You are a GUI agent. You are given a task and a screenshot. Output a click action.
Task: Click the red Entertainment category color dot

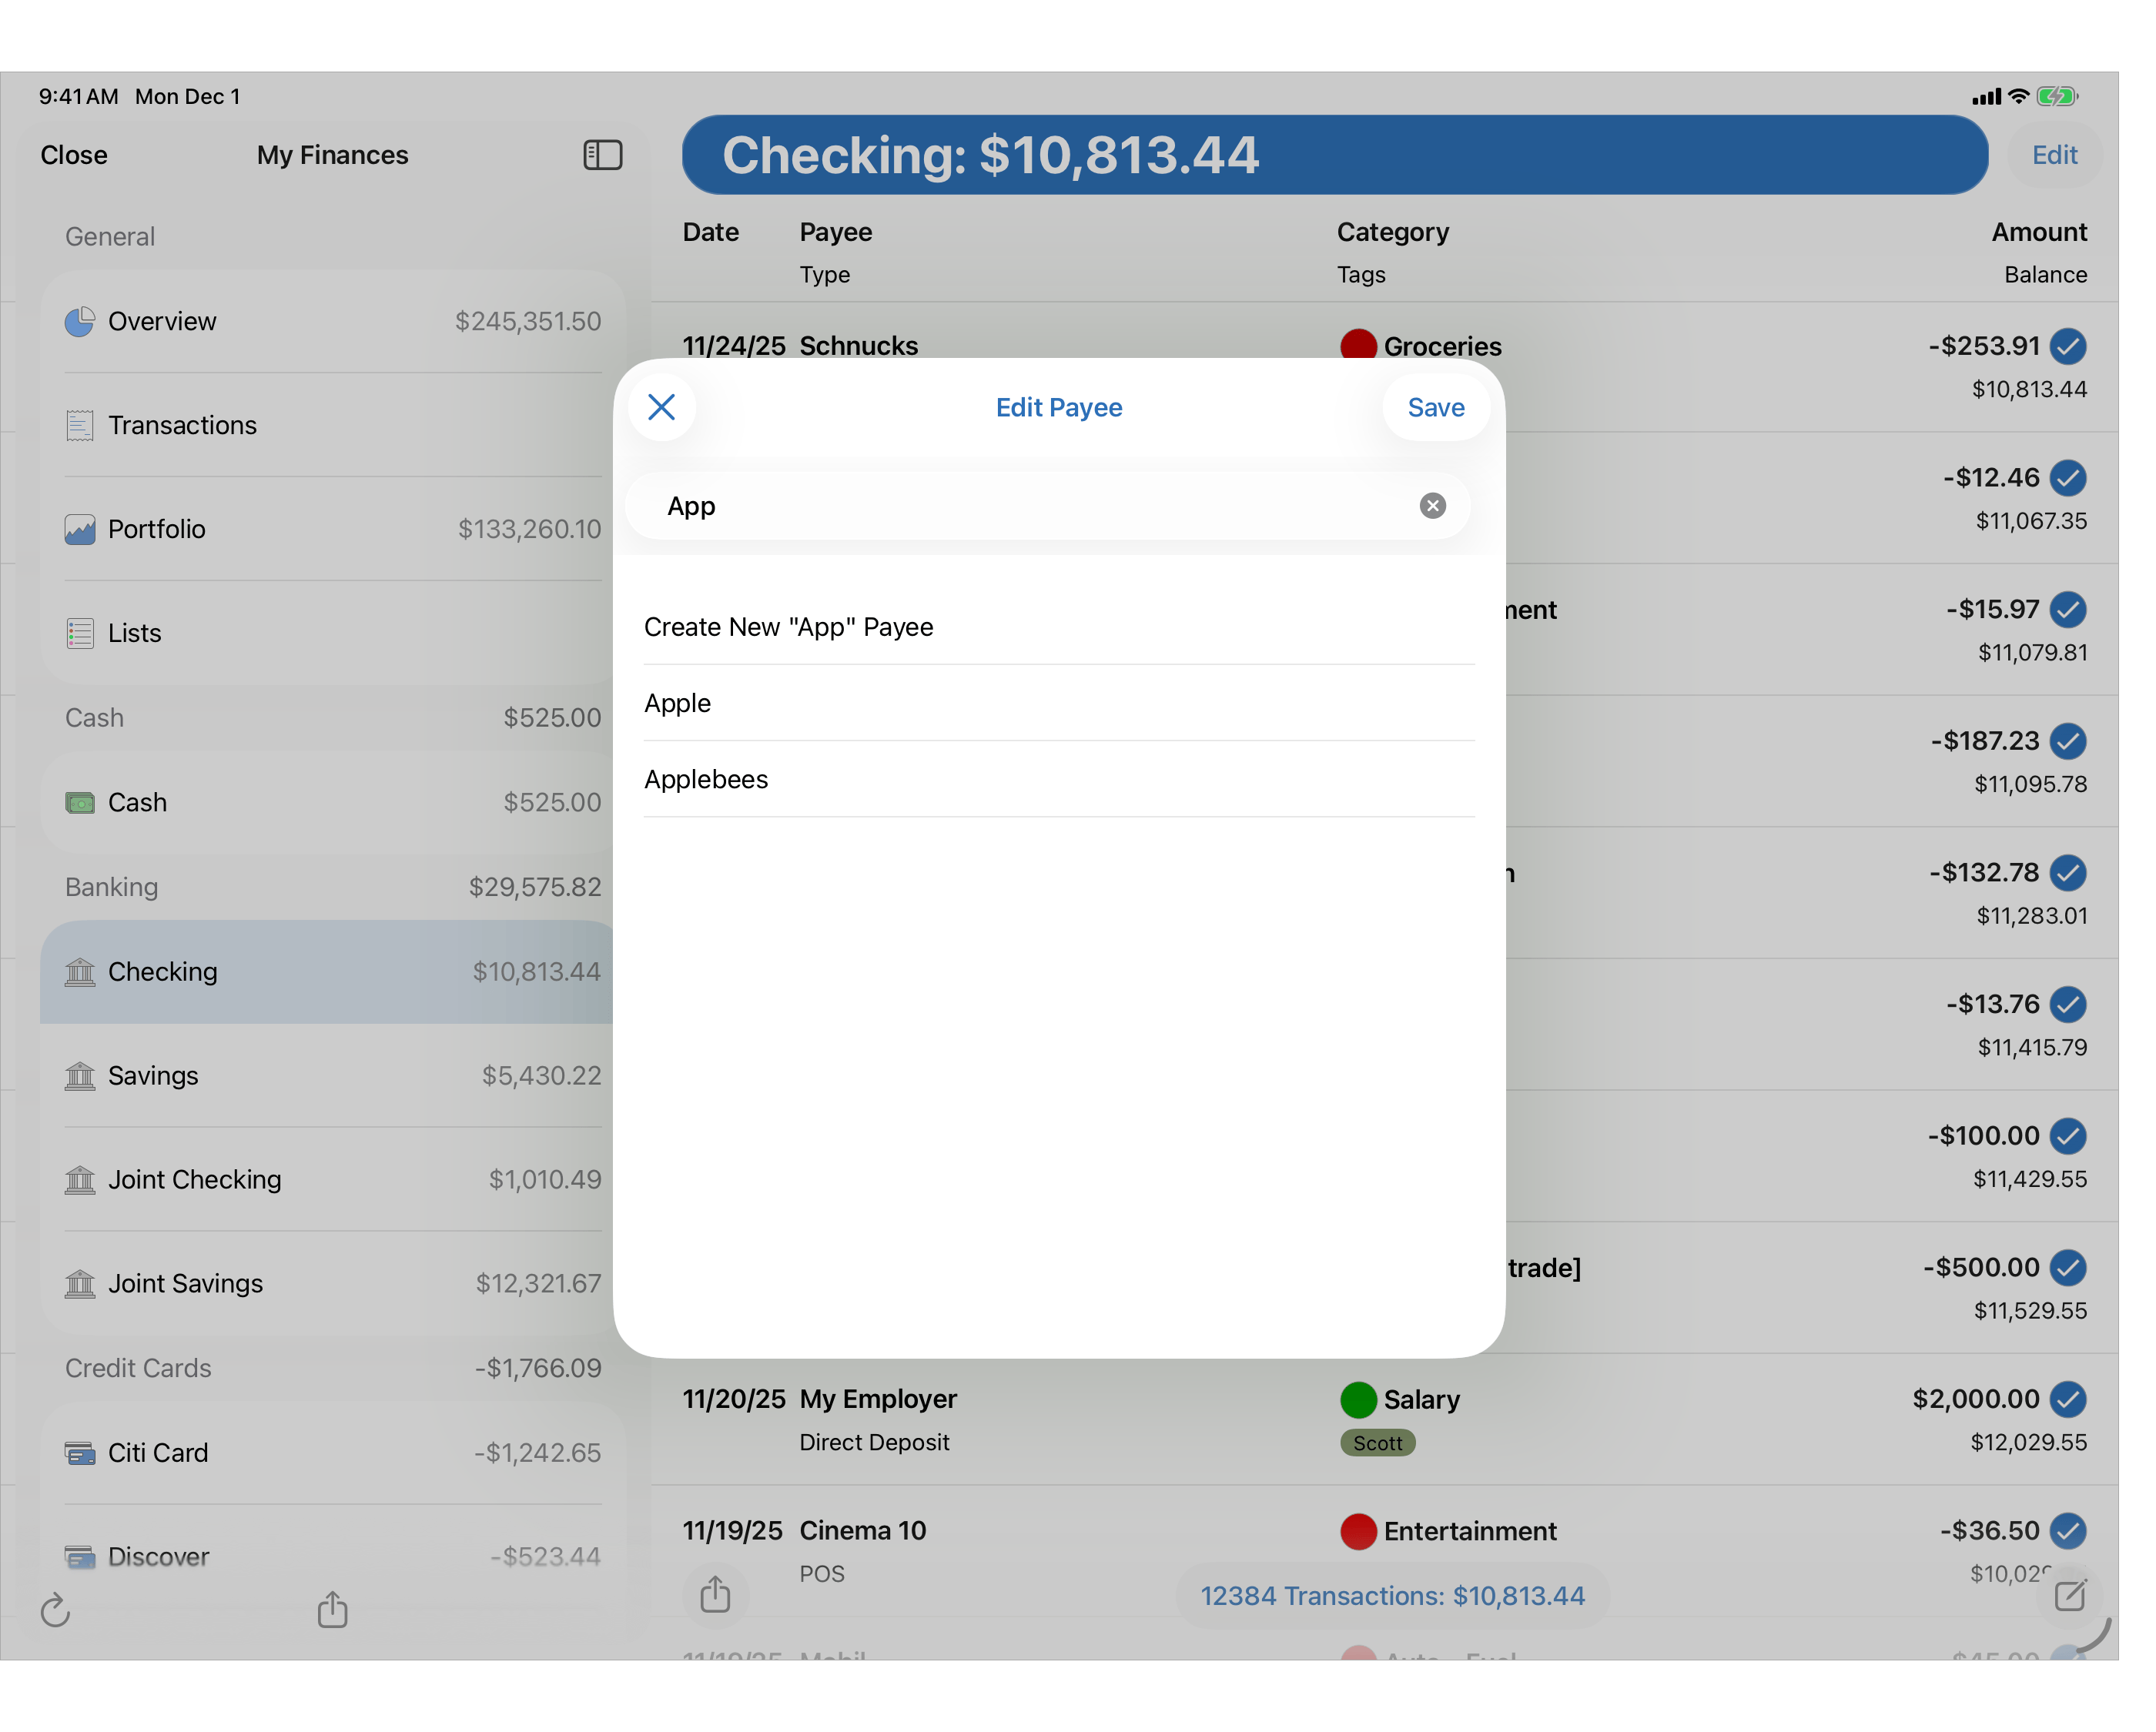[1358, 1531]
